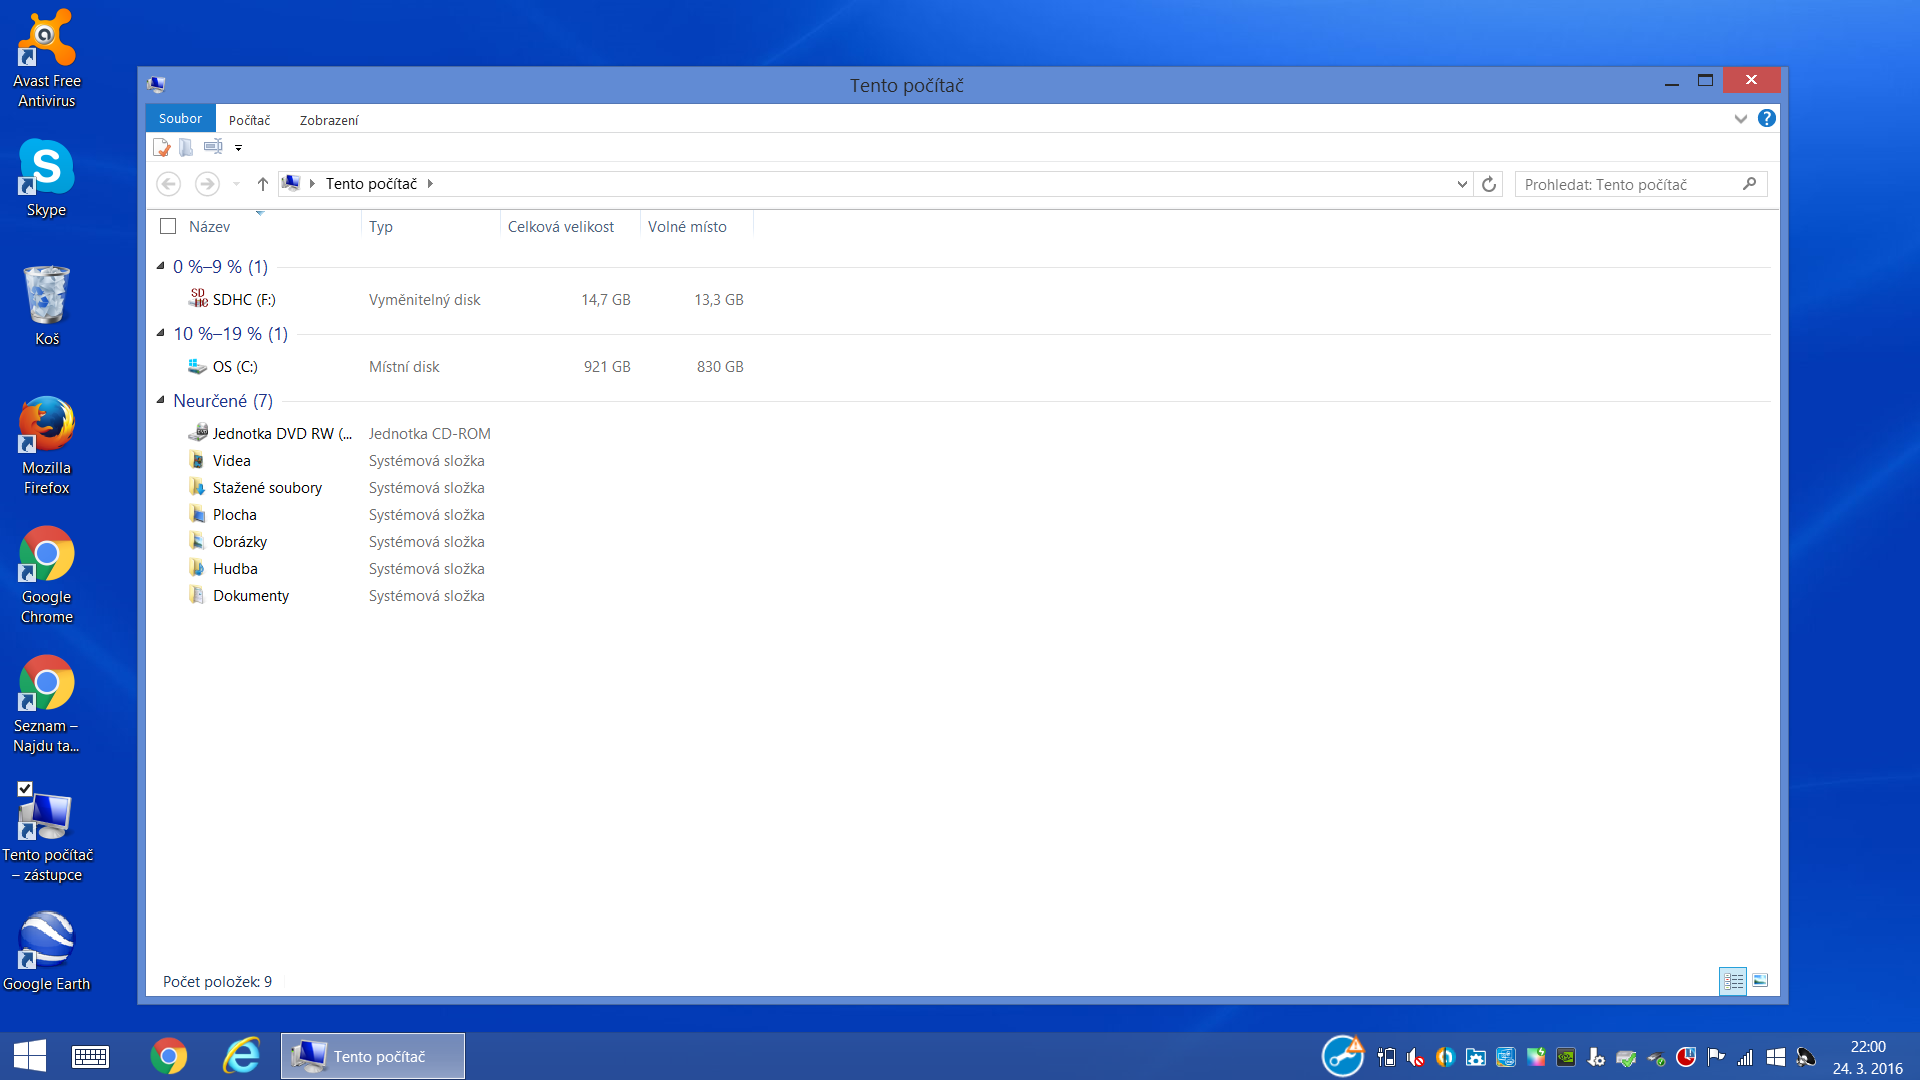The width and height of the screenshot is (1920, 1080).
Task: Click the refresh button beside address bar
Action: (1489, 184)
